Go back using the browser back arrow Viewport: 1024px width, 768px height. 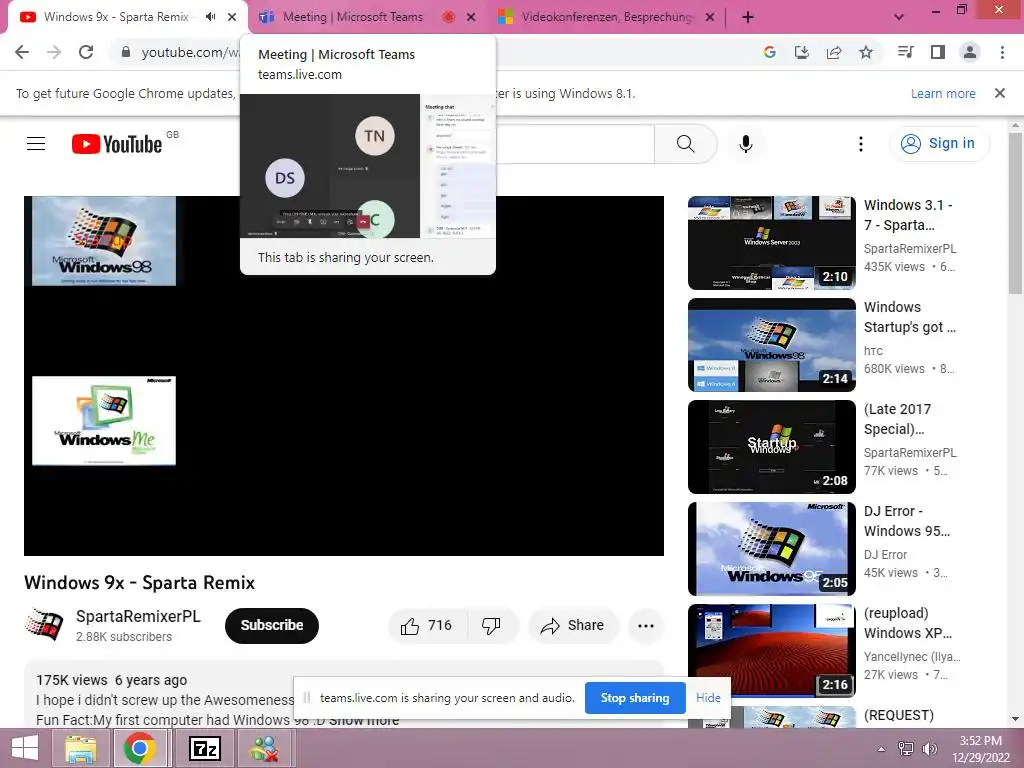coord(22,52)
